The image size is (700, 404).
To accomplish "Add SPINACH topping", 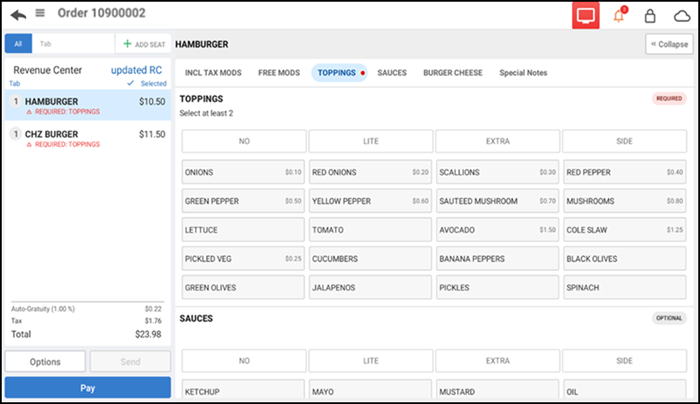I will point(625,287).
